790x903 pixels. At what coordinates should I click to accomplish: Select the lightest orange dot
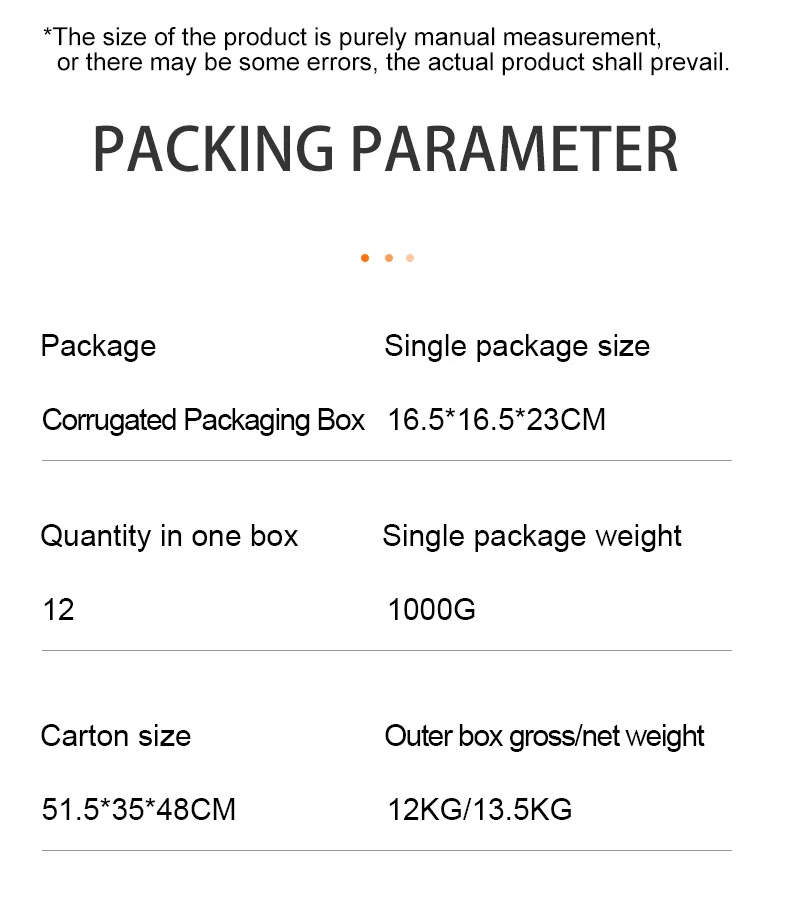[410, 258]
